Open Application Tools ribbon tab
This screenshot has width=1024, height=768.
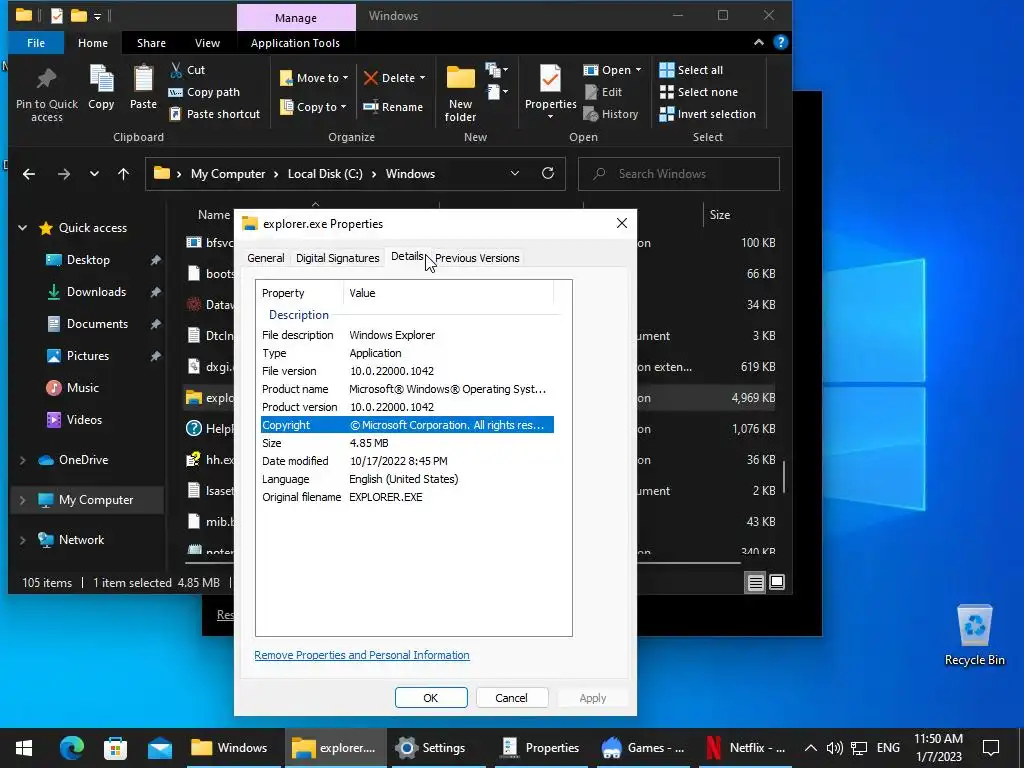(295, 43)
